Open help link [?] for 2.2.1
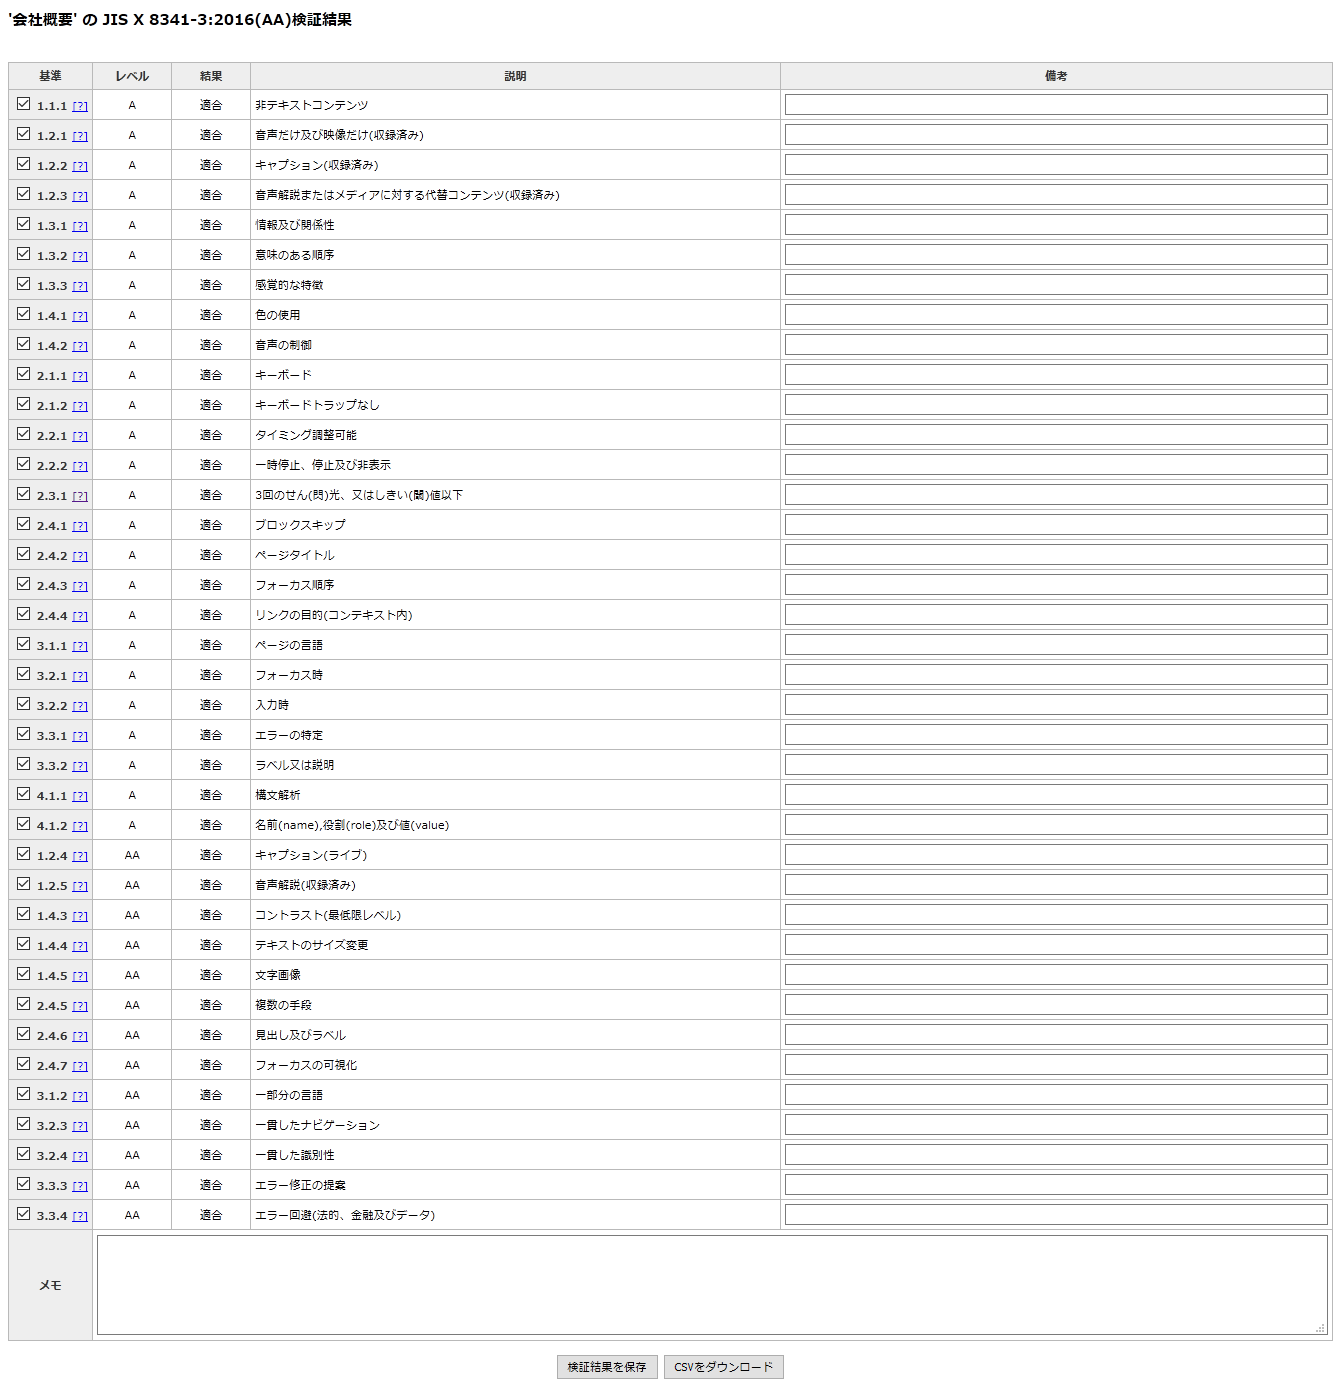Image resolution: width=1341 pixels, height=1392 pixels. (80, 436)
